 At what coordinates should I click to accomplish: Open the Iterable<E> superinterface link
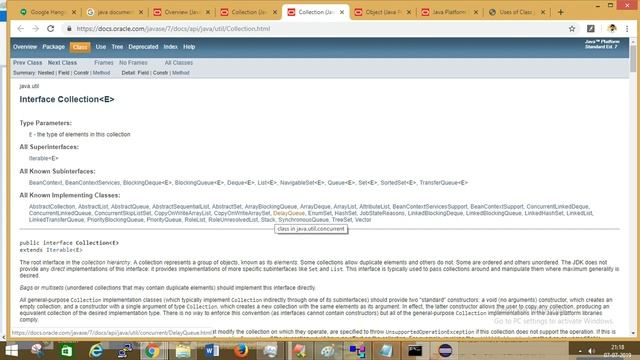[43, 158]
